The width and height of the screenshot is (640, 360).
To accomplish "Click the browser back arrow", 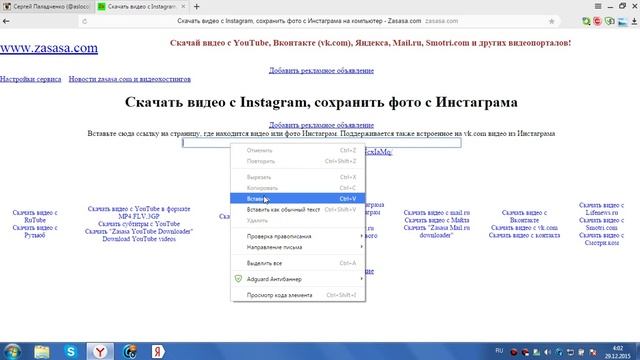I will (6, 21).
